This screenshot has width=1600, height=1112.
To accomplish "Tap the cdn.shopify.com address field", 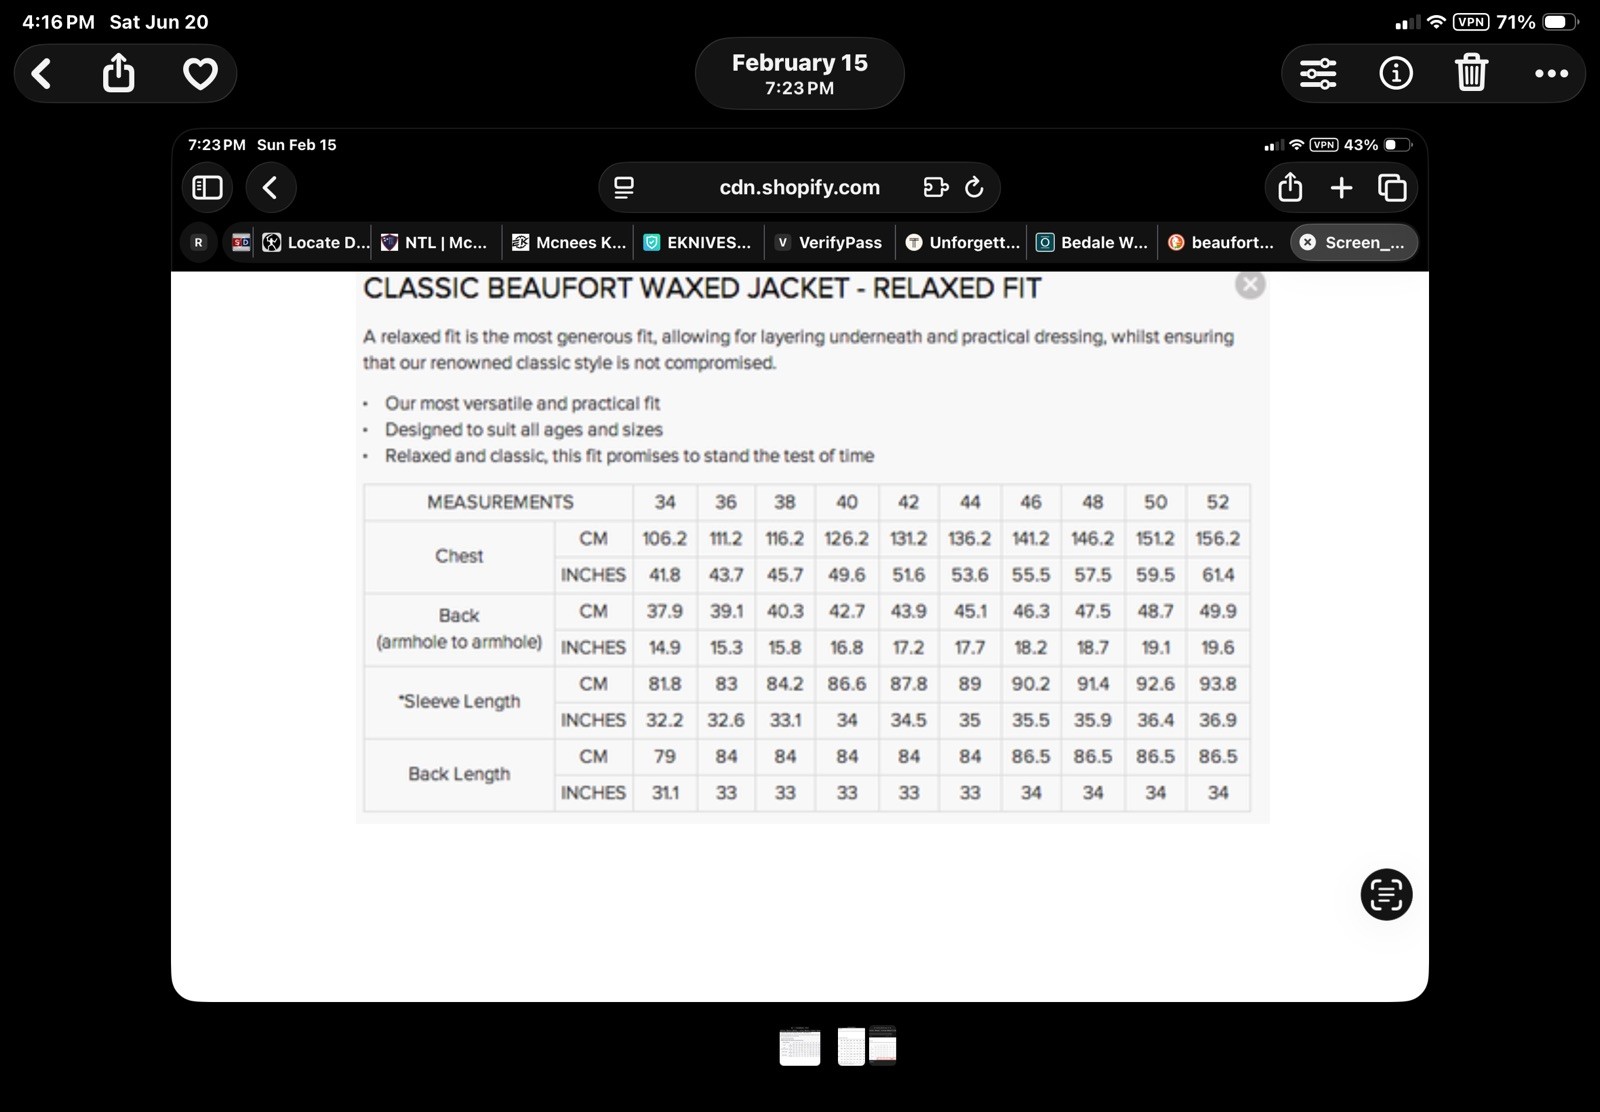I will (800, 188).
